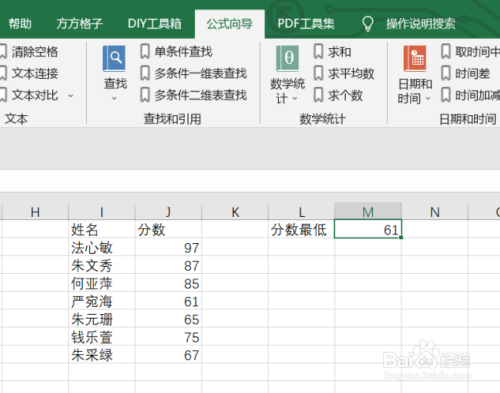Select column M header
Image resolution: width=500 pixels, height=393 pixels.
(x=368, y=211)
